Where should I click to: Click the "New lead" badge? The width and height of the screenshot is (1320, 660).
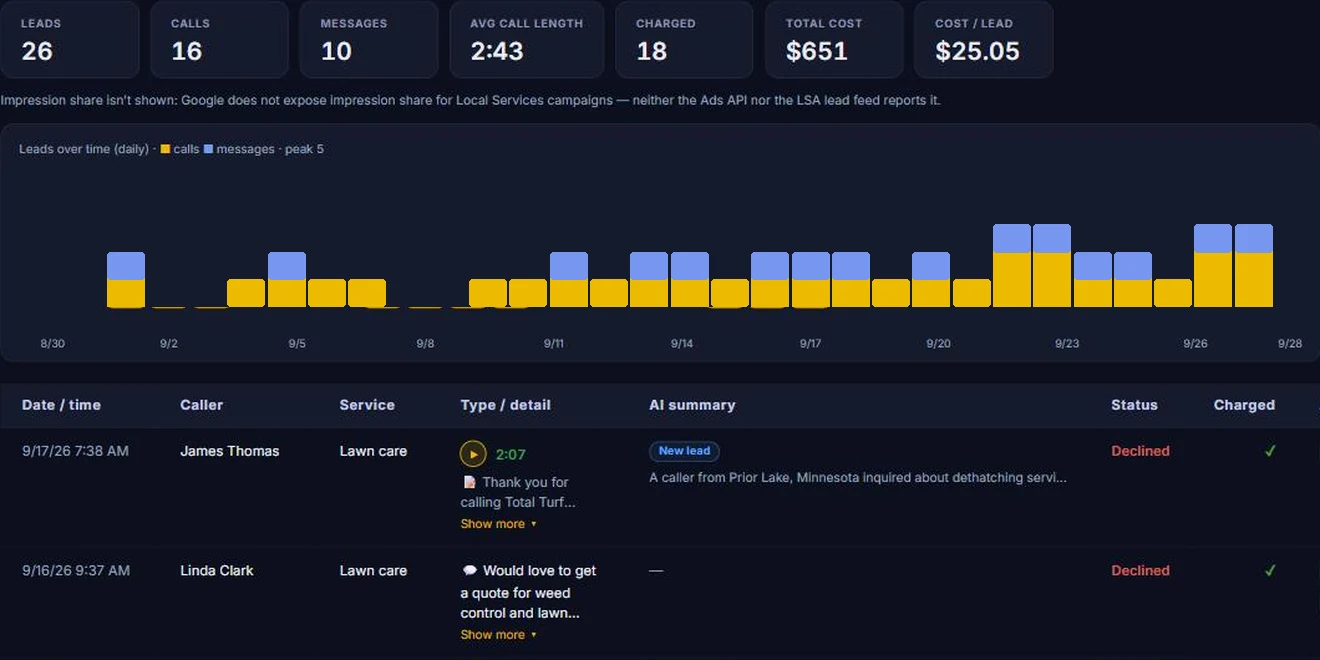pos(684,451)
